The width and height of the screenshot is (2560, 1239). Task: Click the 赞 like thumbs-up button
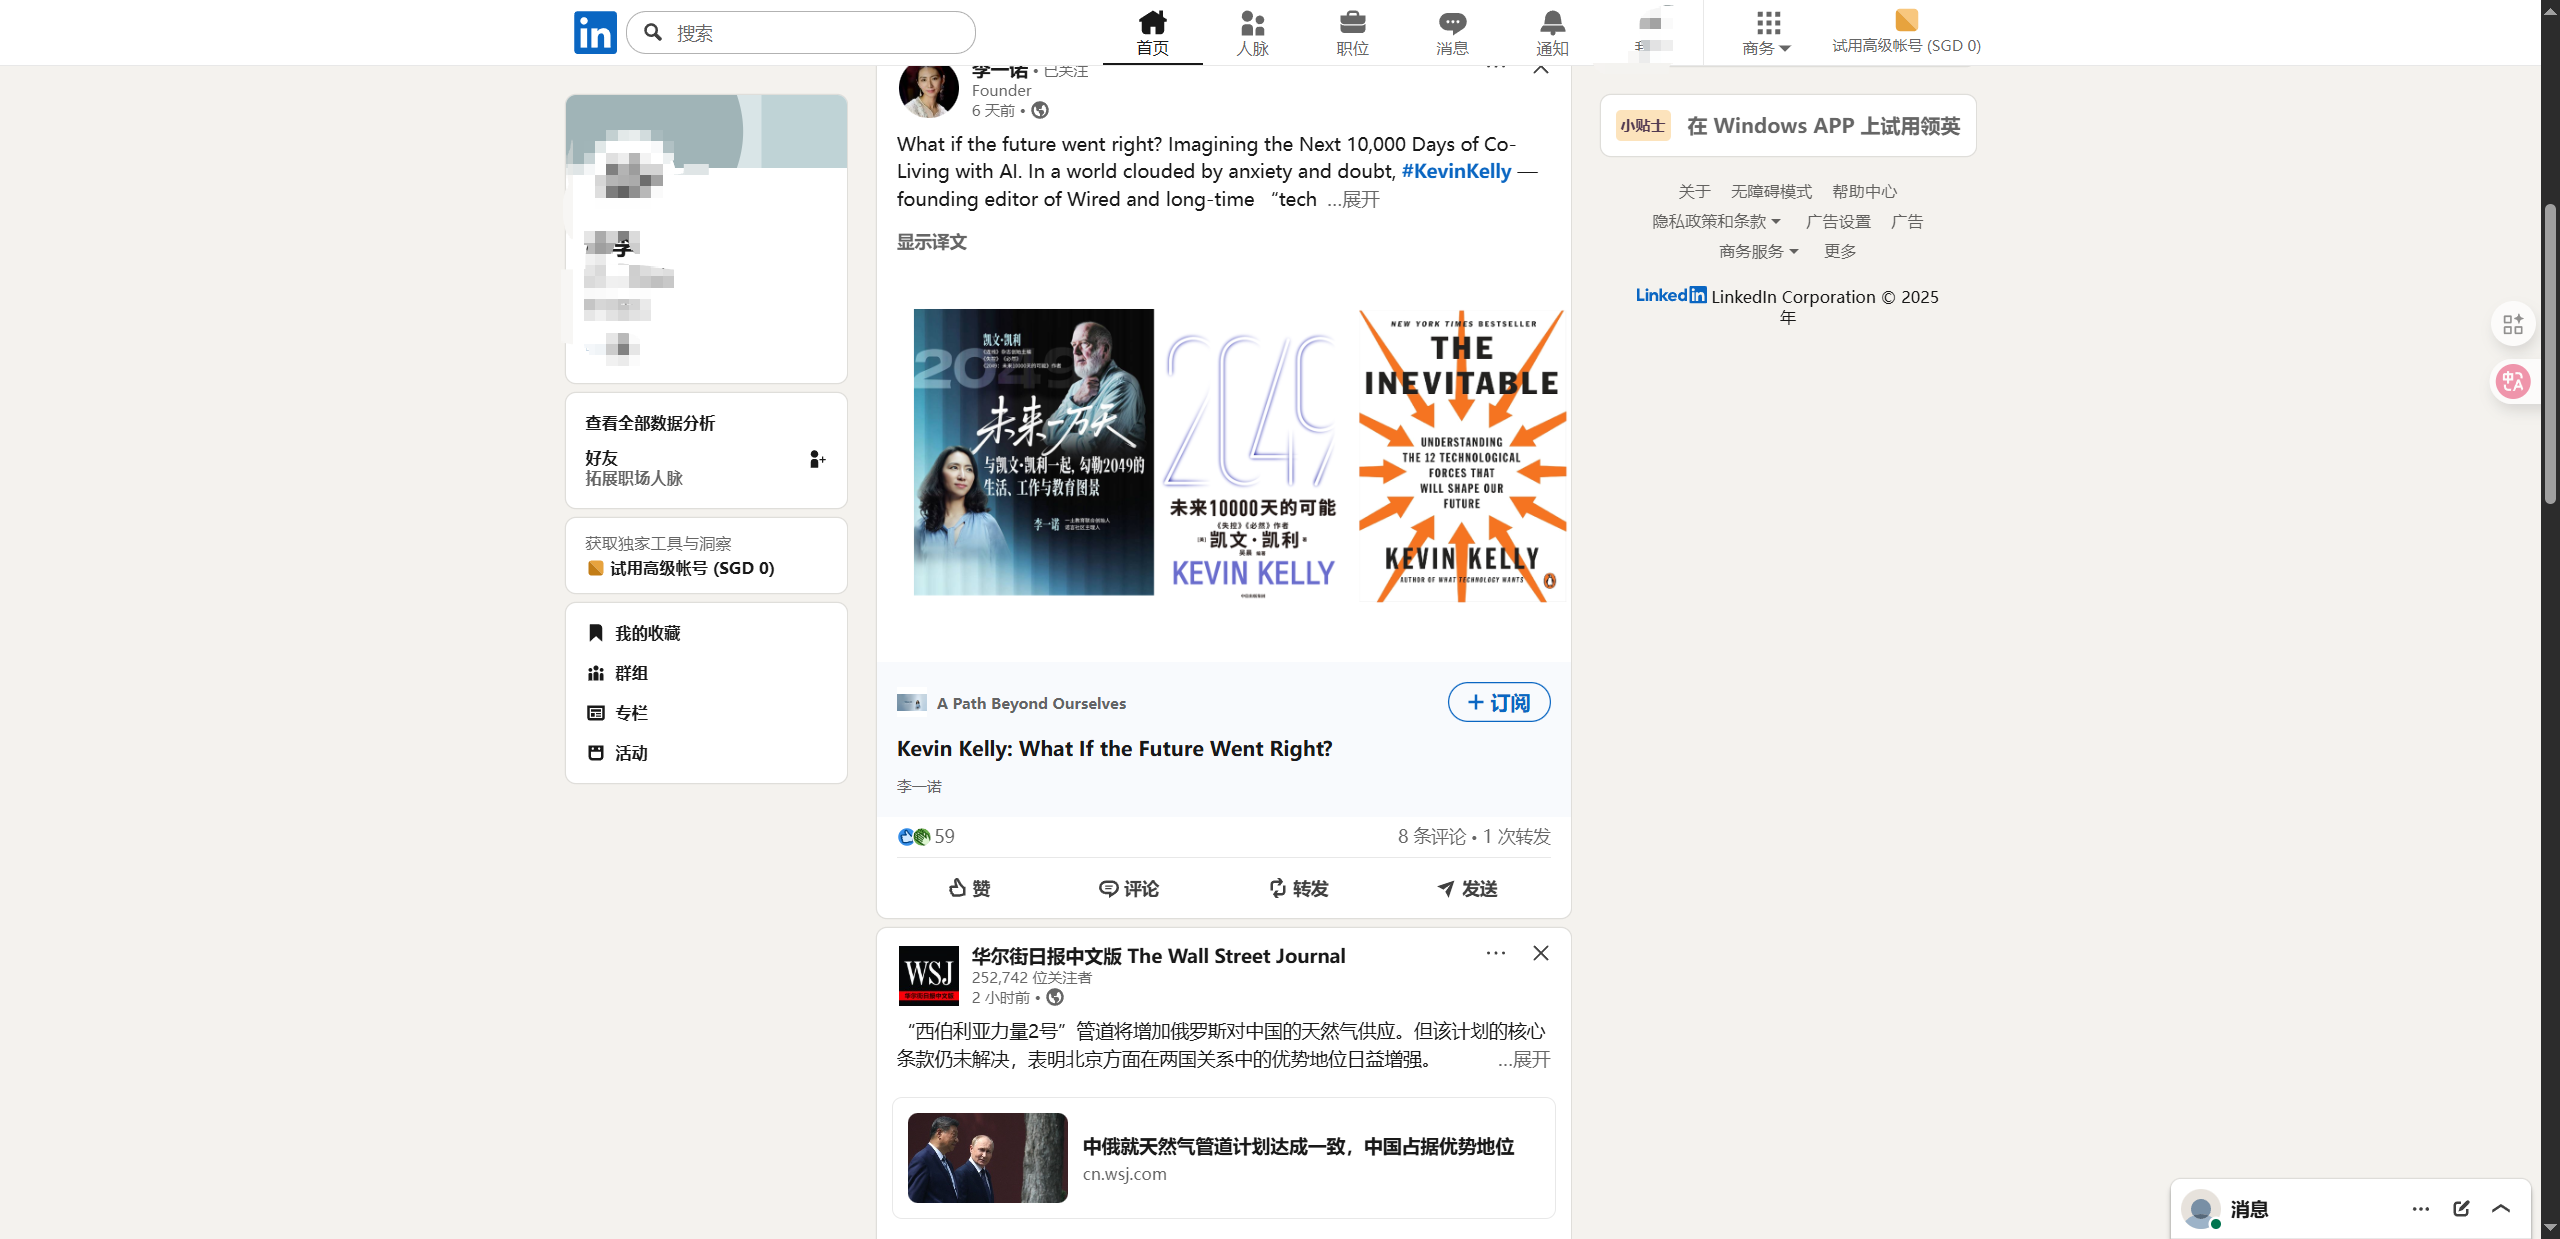pos(969,888)
